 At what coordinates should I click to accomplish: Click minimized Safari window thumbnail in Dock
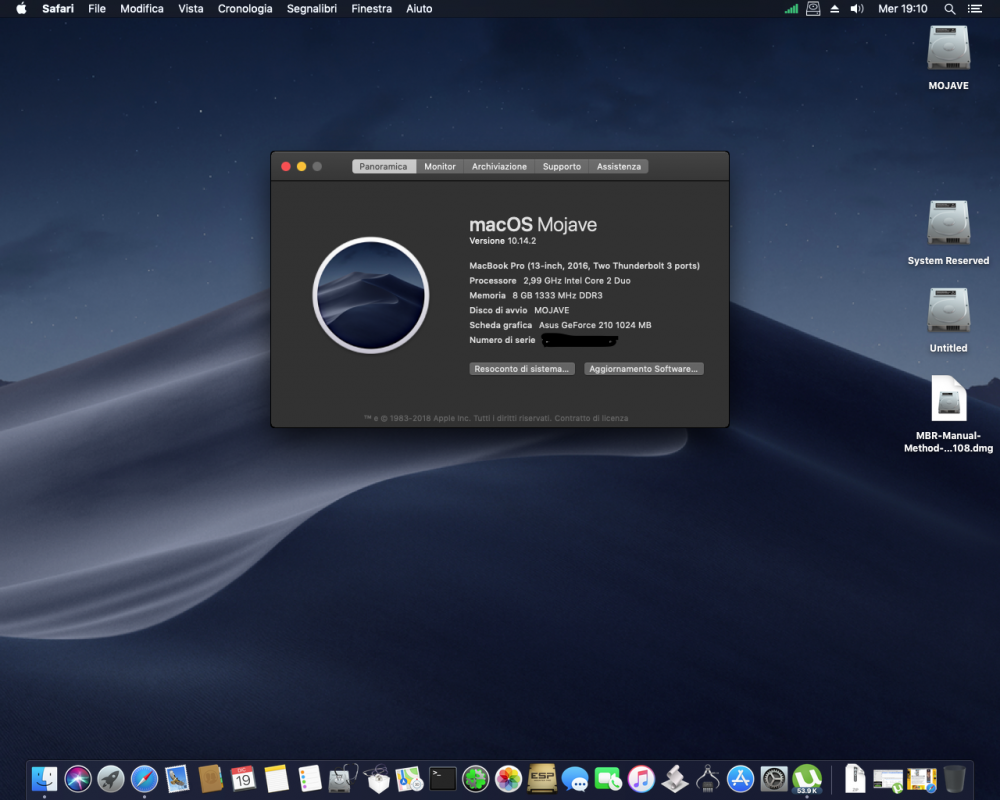point(922,780)
